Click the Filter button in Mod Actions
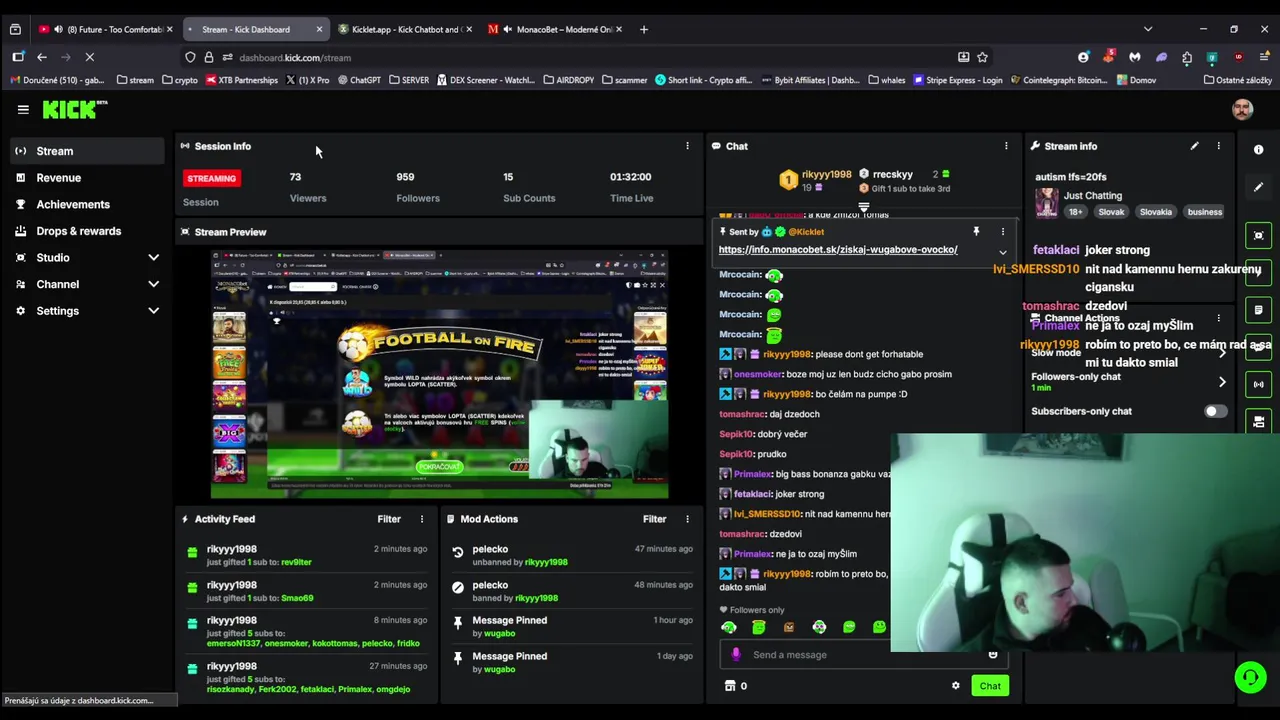This screenshot has width=1280, height=720. click(x=654, y=519)
